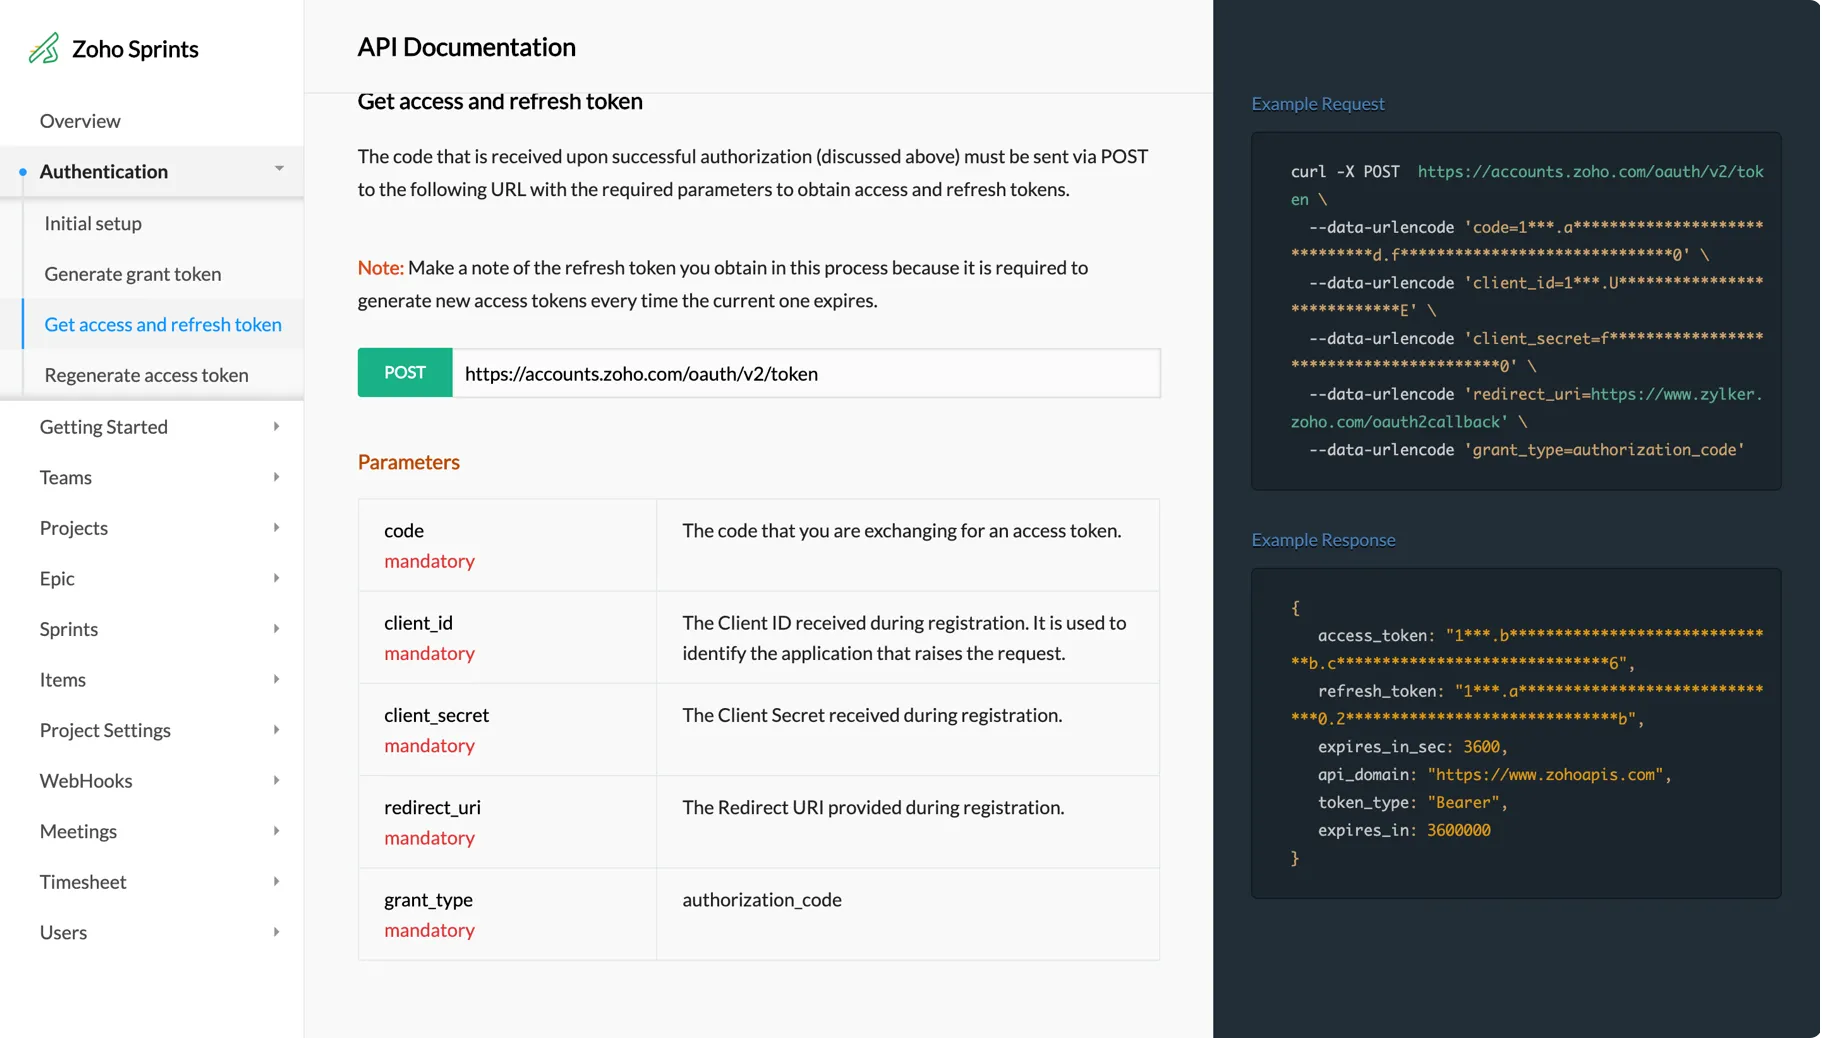
Task: Open Generate grant token page
Action: click(x=133, y=274)
